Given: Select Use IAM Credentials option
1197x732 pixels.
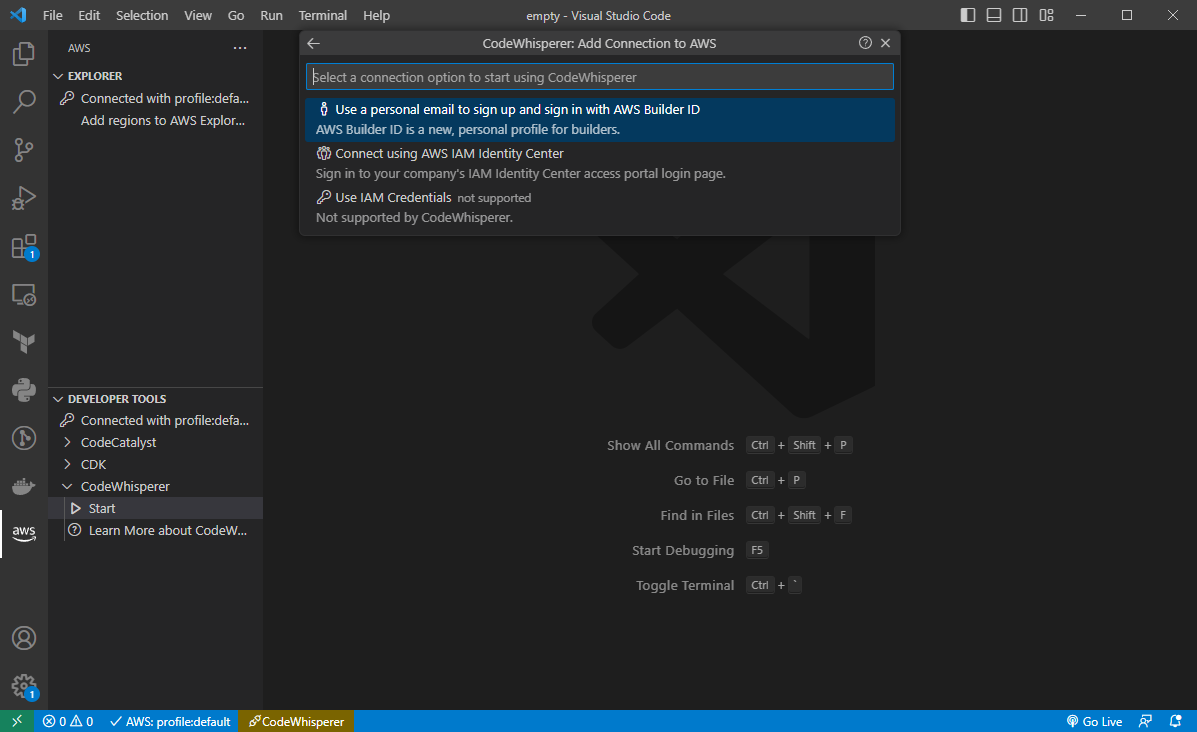Looking at the screenshot, I should pos(599,208).
